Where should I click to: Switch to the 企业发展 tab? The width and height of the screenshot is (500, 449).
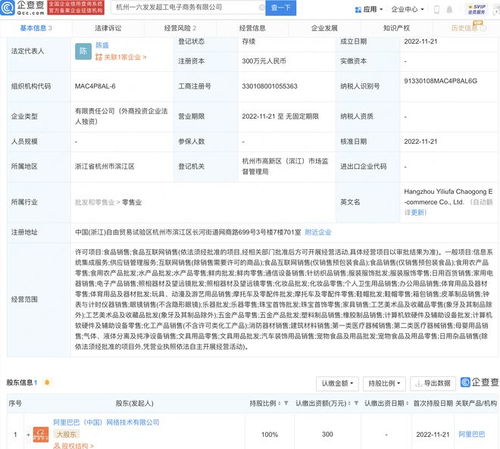coord(324,28)
